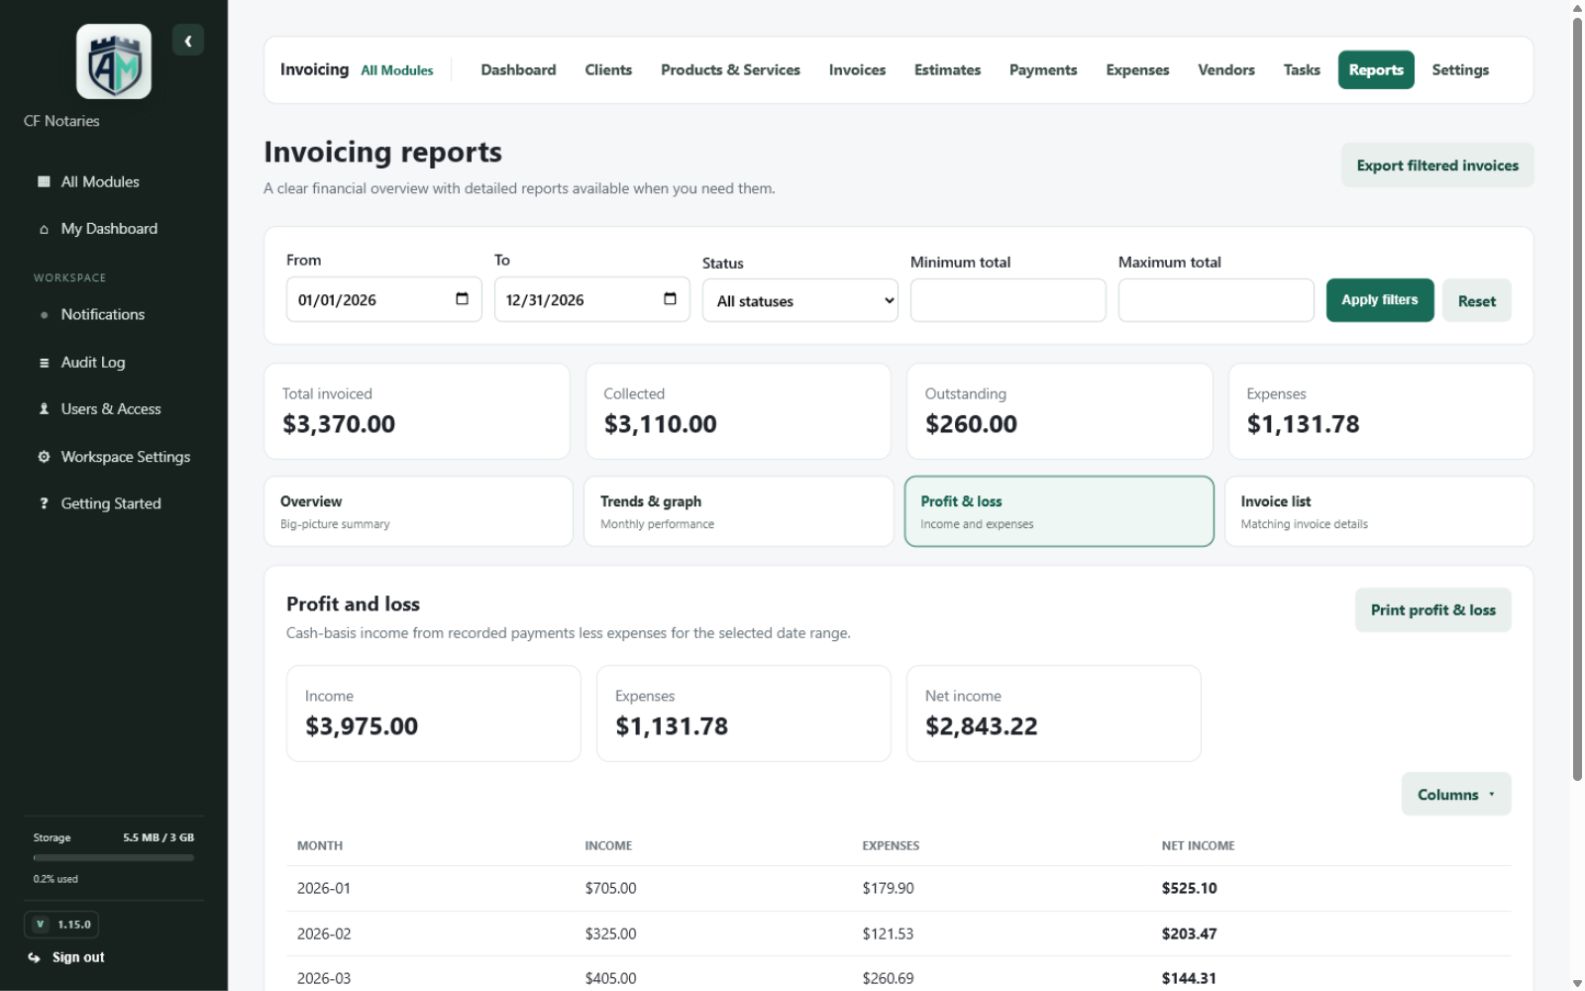Image resolution: width=1585 pixels, height=991 pixels.
Task: Click the Getting Started question mark icon
Action: click(x=44, y=504)
